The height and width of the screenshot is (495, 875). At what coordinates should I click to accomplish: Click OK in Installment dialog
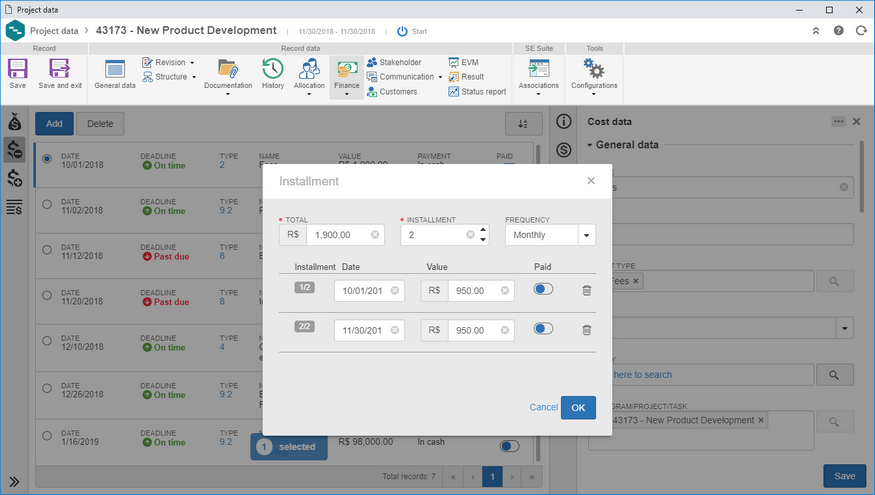578,407
